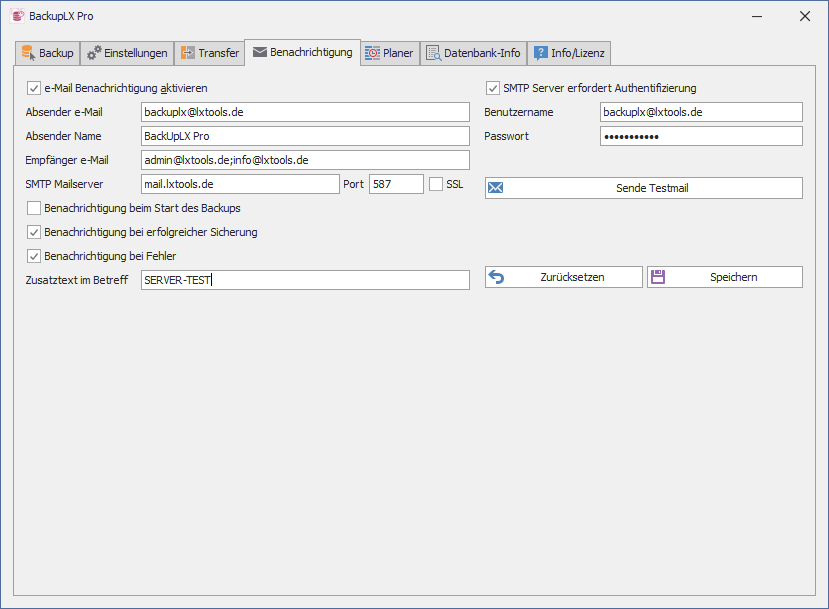
Task: Switch to the Einstellungen tab
Action: tap(126, 53)
